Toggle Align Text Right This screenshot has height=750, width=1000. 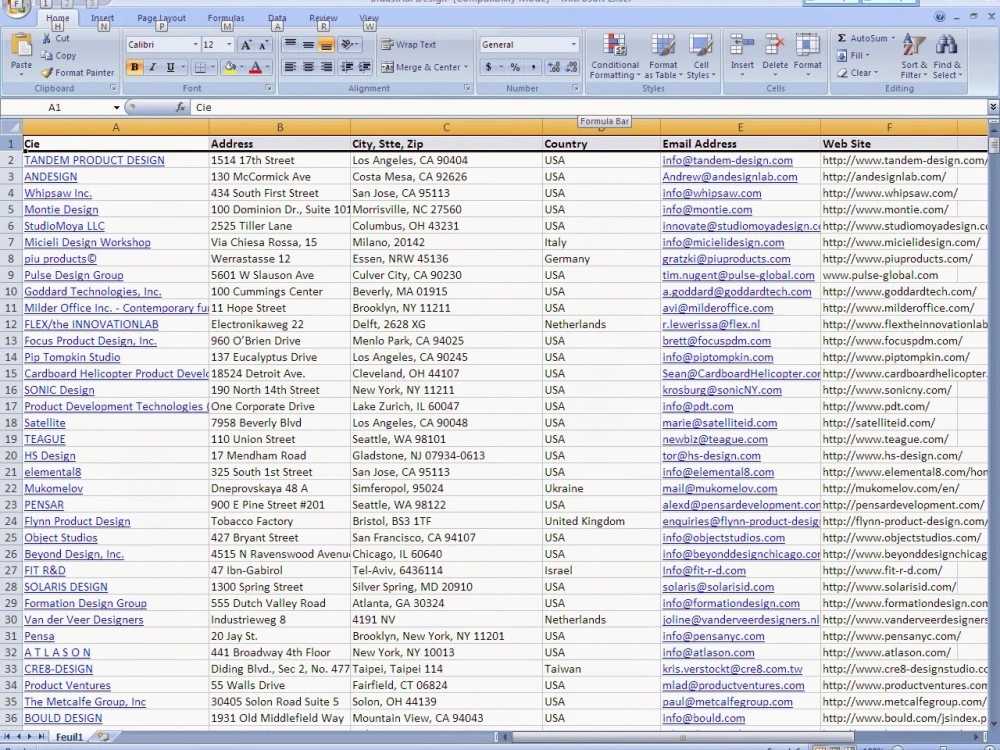(x=326, y=66)
